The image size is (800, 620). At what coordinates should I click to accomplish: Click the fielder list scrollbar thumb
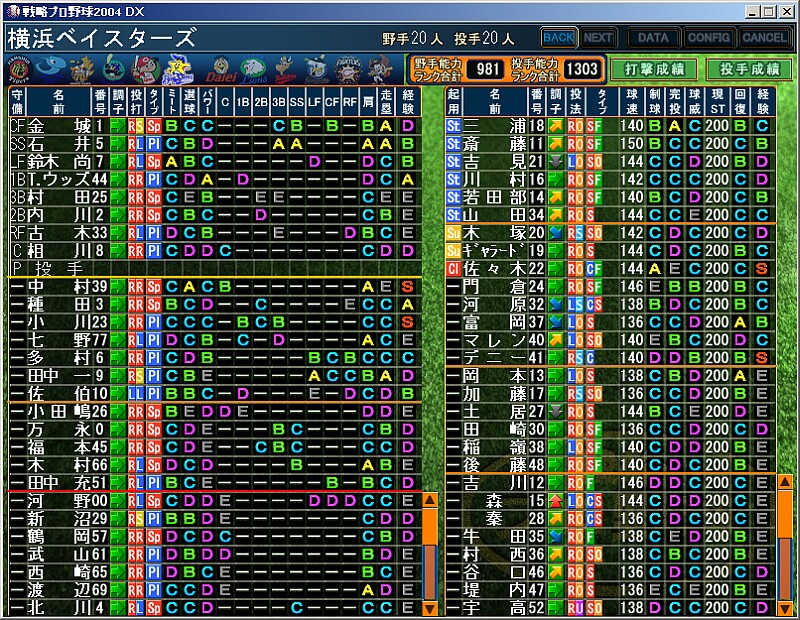pyautogui.click(x=430, y=527)
